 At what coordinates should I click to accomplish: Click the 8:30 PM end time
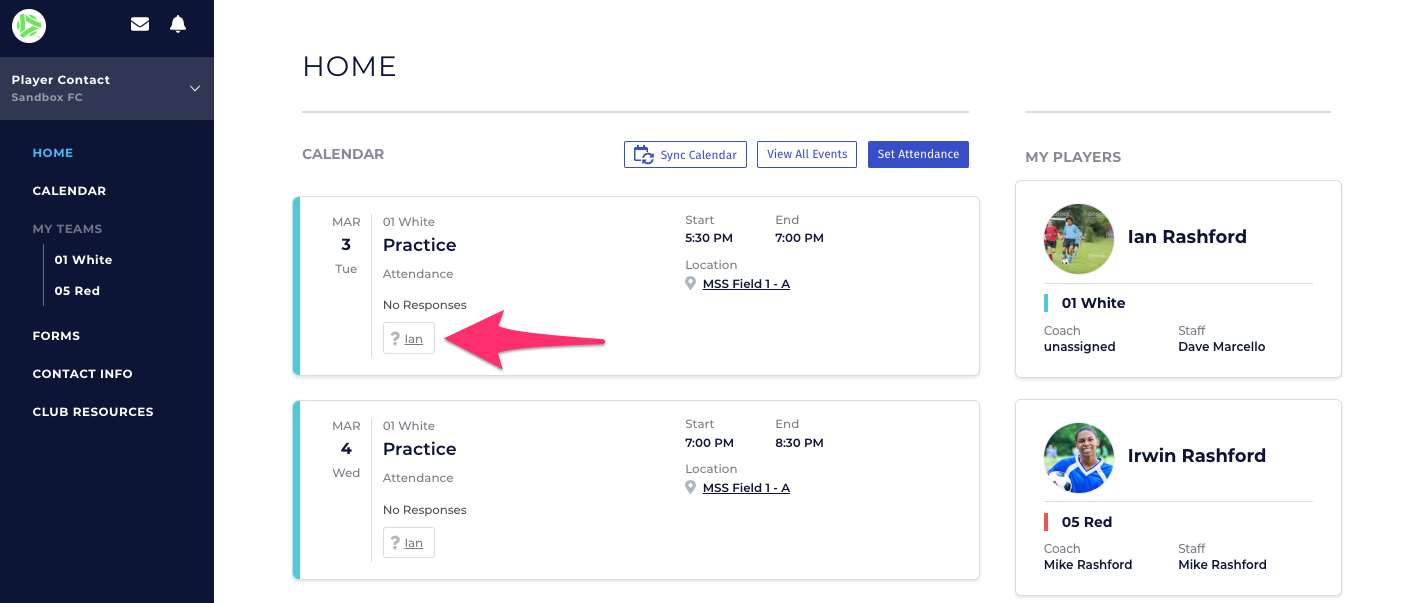coord(799,442)
